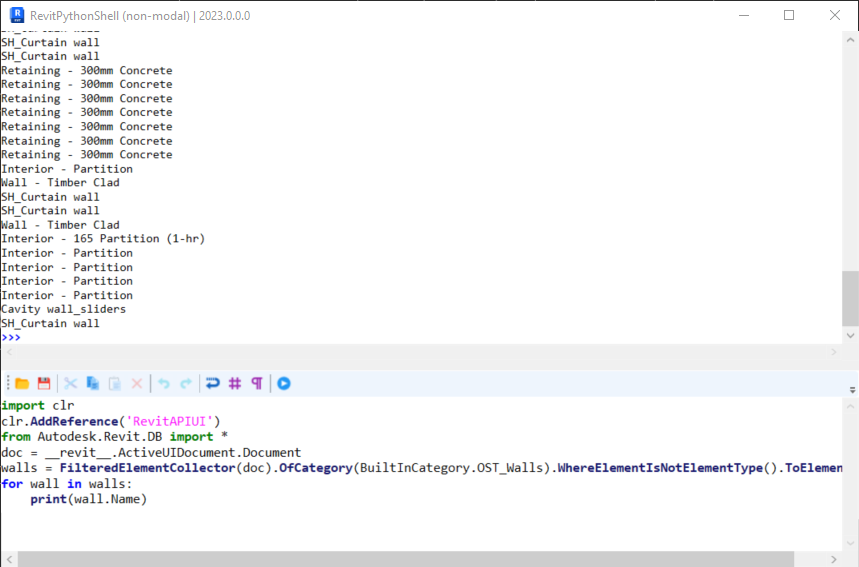Toggle word wrap in the editor
The image size is (859, 567).
point(212,383)
